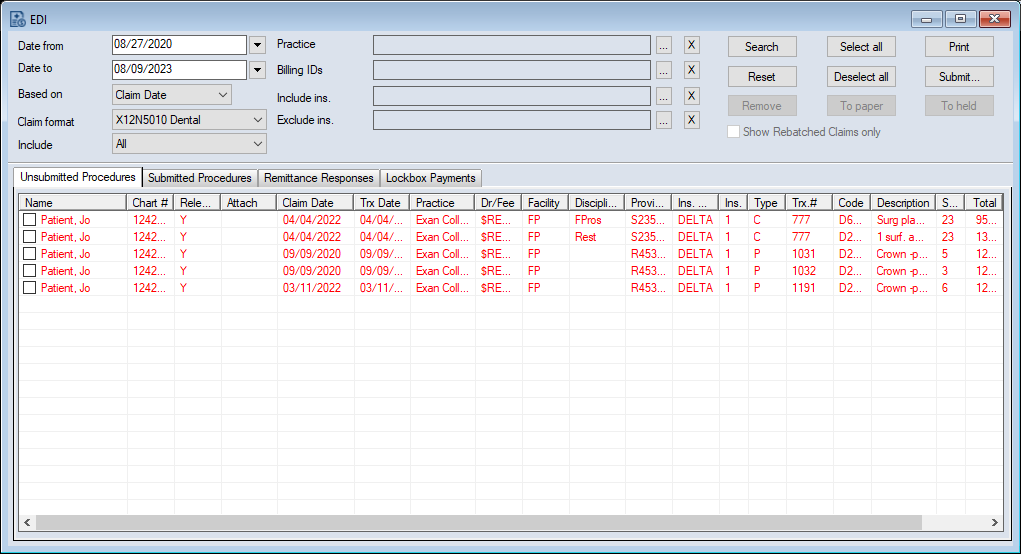Click the horizontal scrollbar right arrow
This screenshot has width=1021, height=554.
click(994, 523)
